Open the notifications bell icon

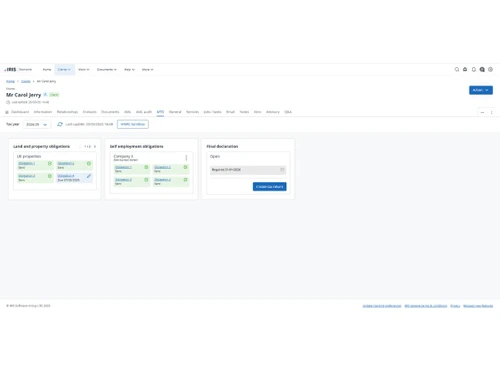coord(474,69)
